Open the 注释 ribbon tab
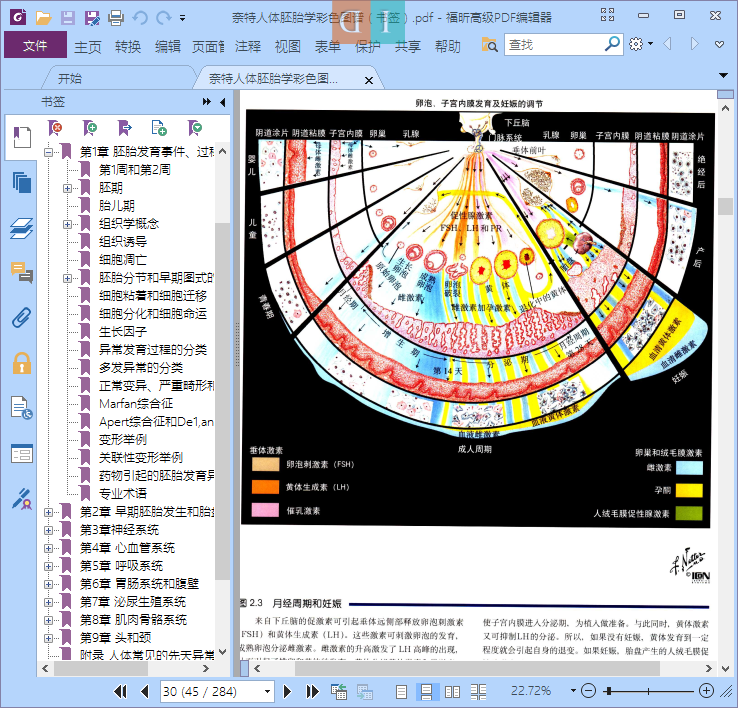This screenshot has height=708, width=738. point(248,47)
